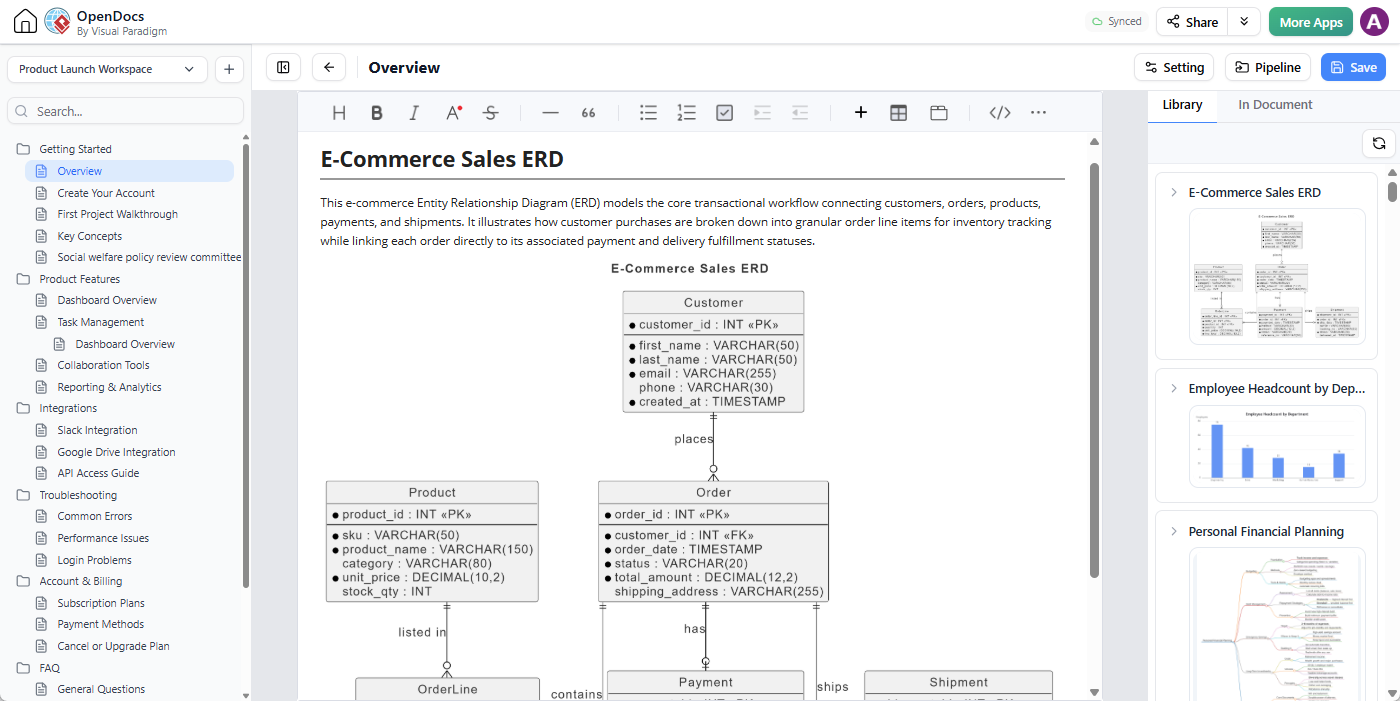Viewport: 1400px width, 701px height.
Task: Open Subscription Plans page
Action: 101,603
